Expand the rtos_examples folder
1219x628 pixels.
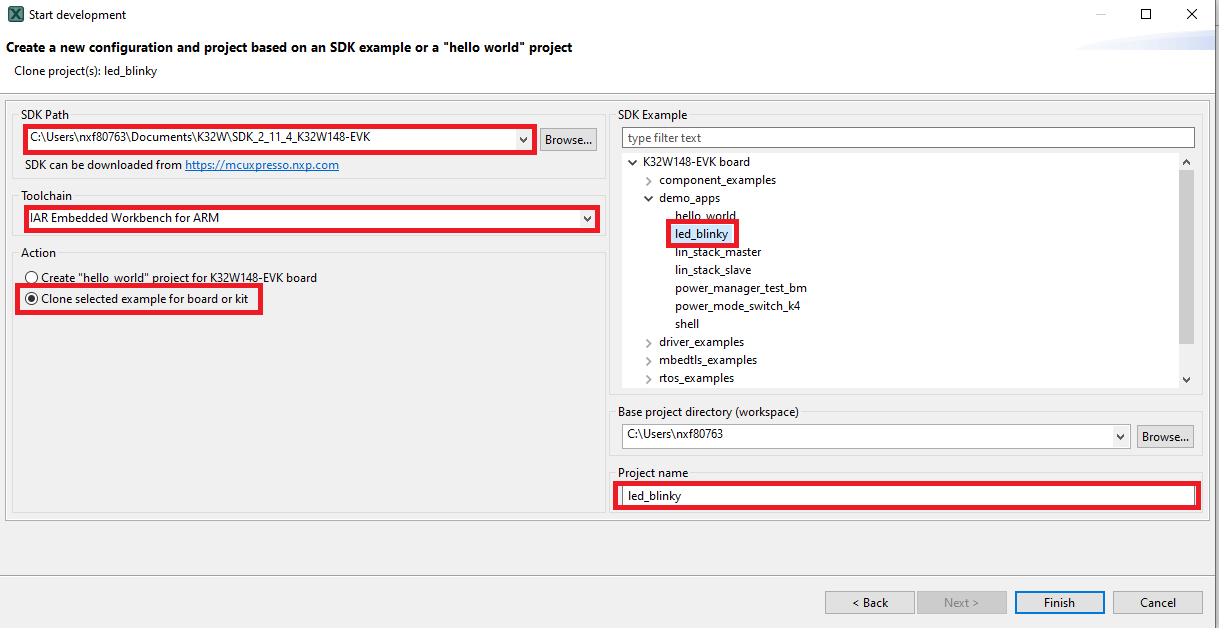click(649, 378)
